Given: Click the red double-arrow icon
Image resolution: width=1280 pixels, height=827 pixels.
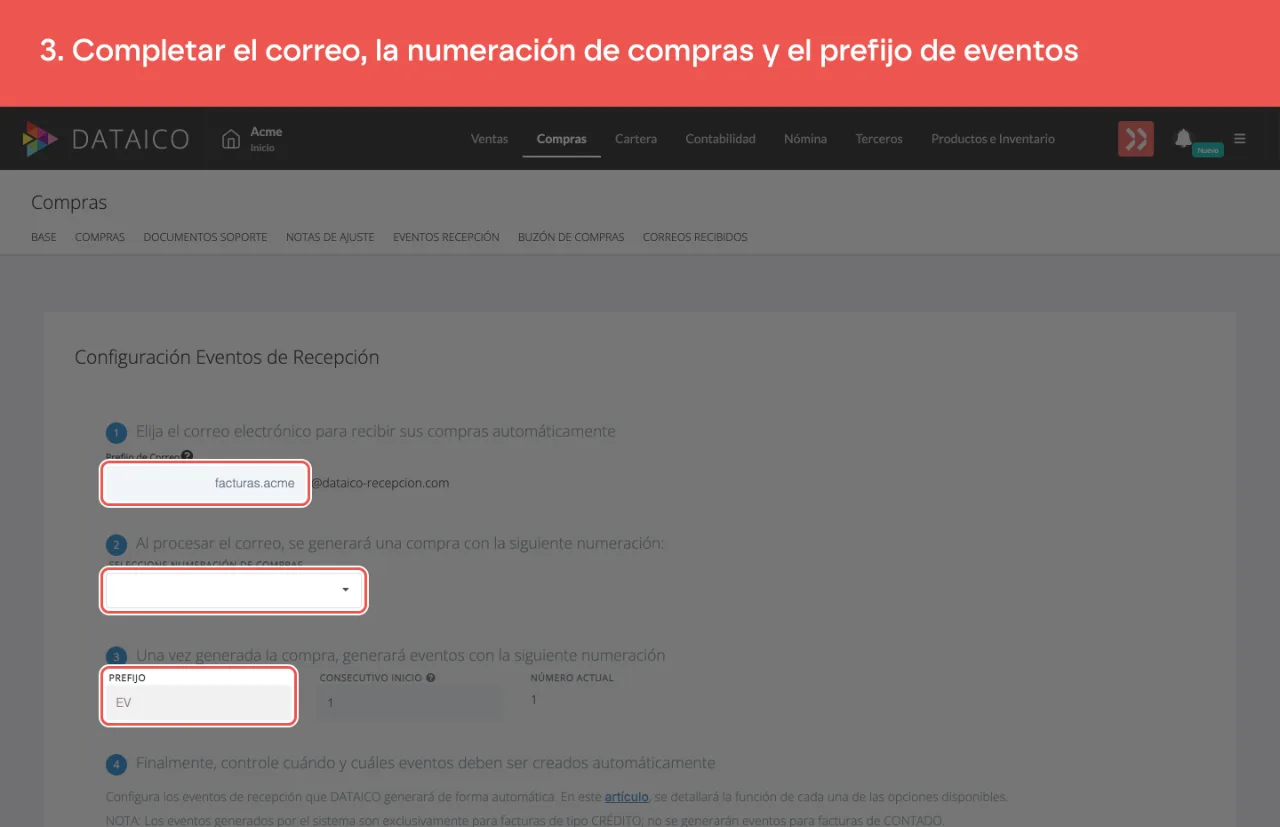Looking at the screenshot, I should [1135, 139].
